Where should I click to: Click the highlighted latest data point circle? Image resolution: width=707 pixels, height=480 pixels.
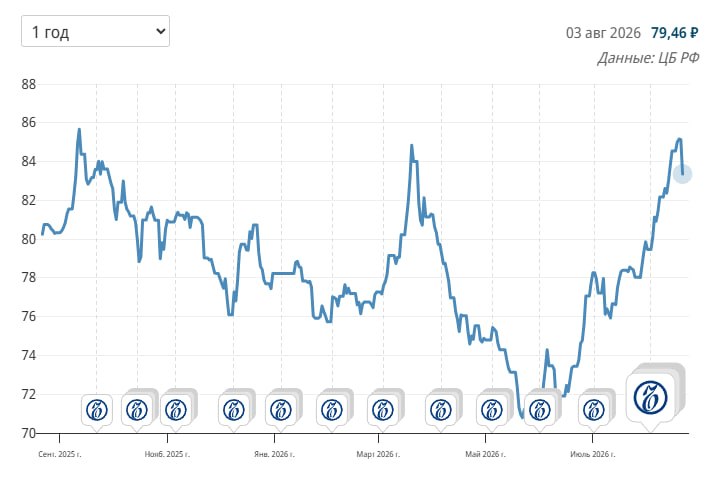pos(682,174)
